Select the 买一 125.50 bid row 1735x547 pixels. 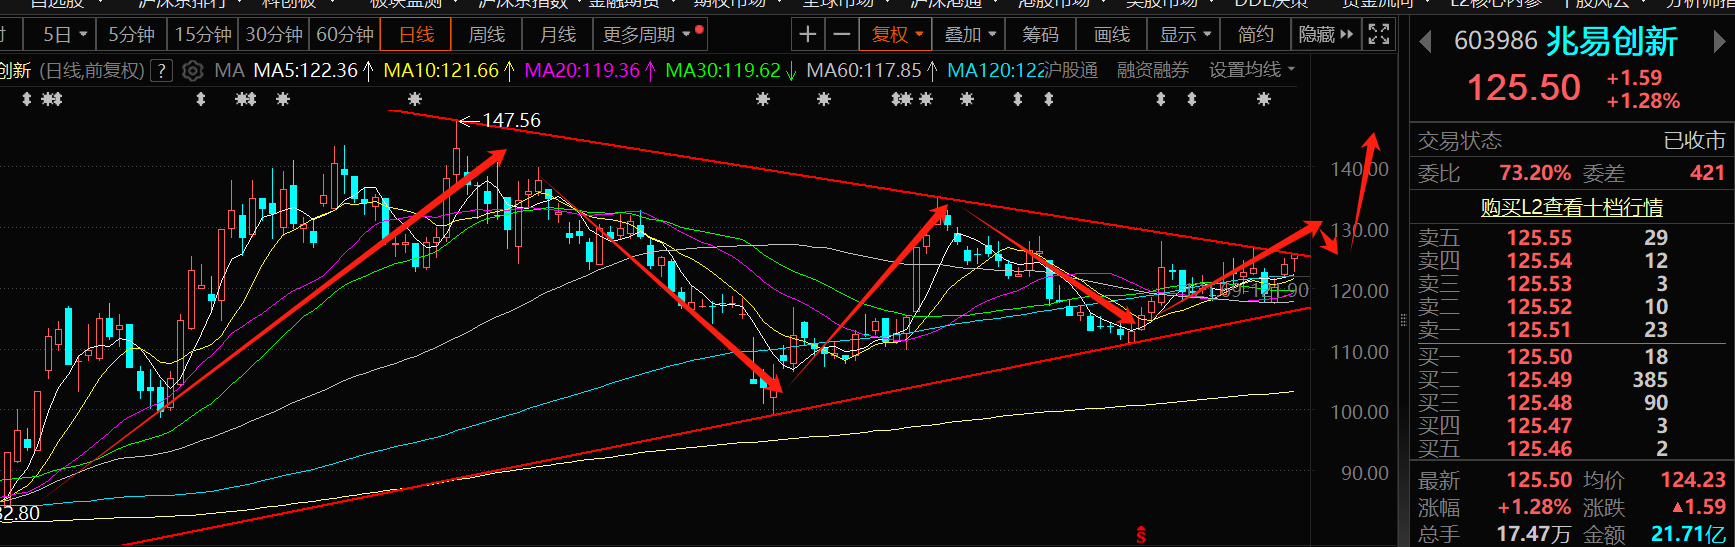click(x=1571, y=357)
